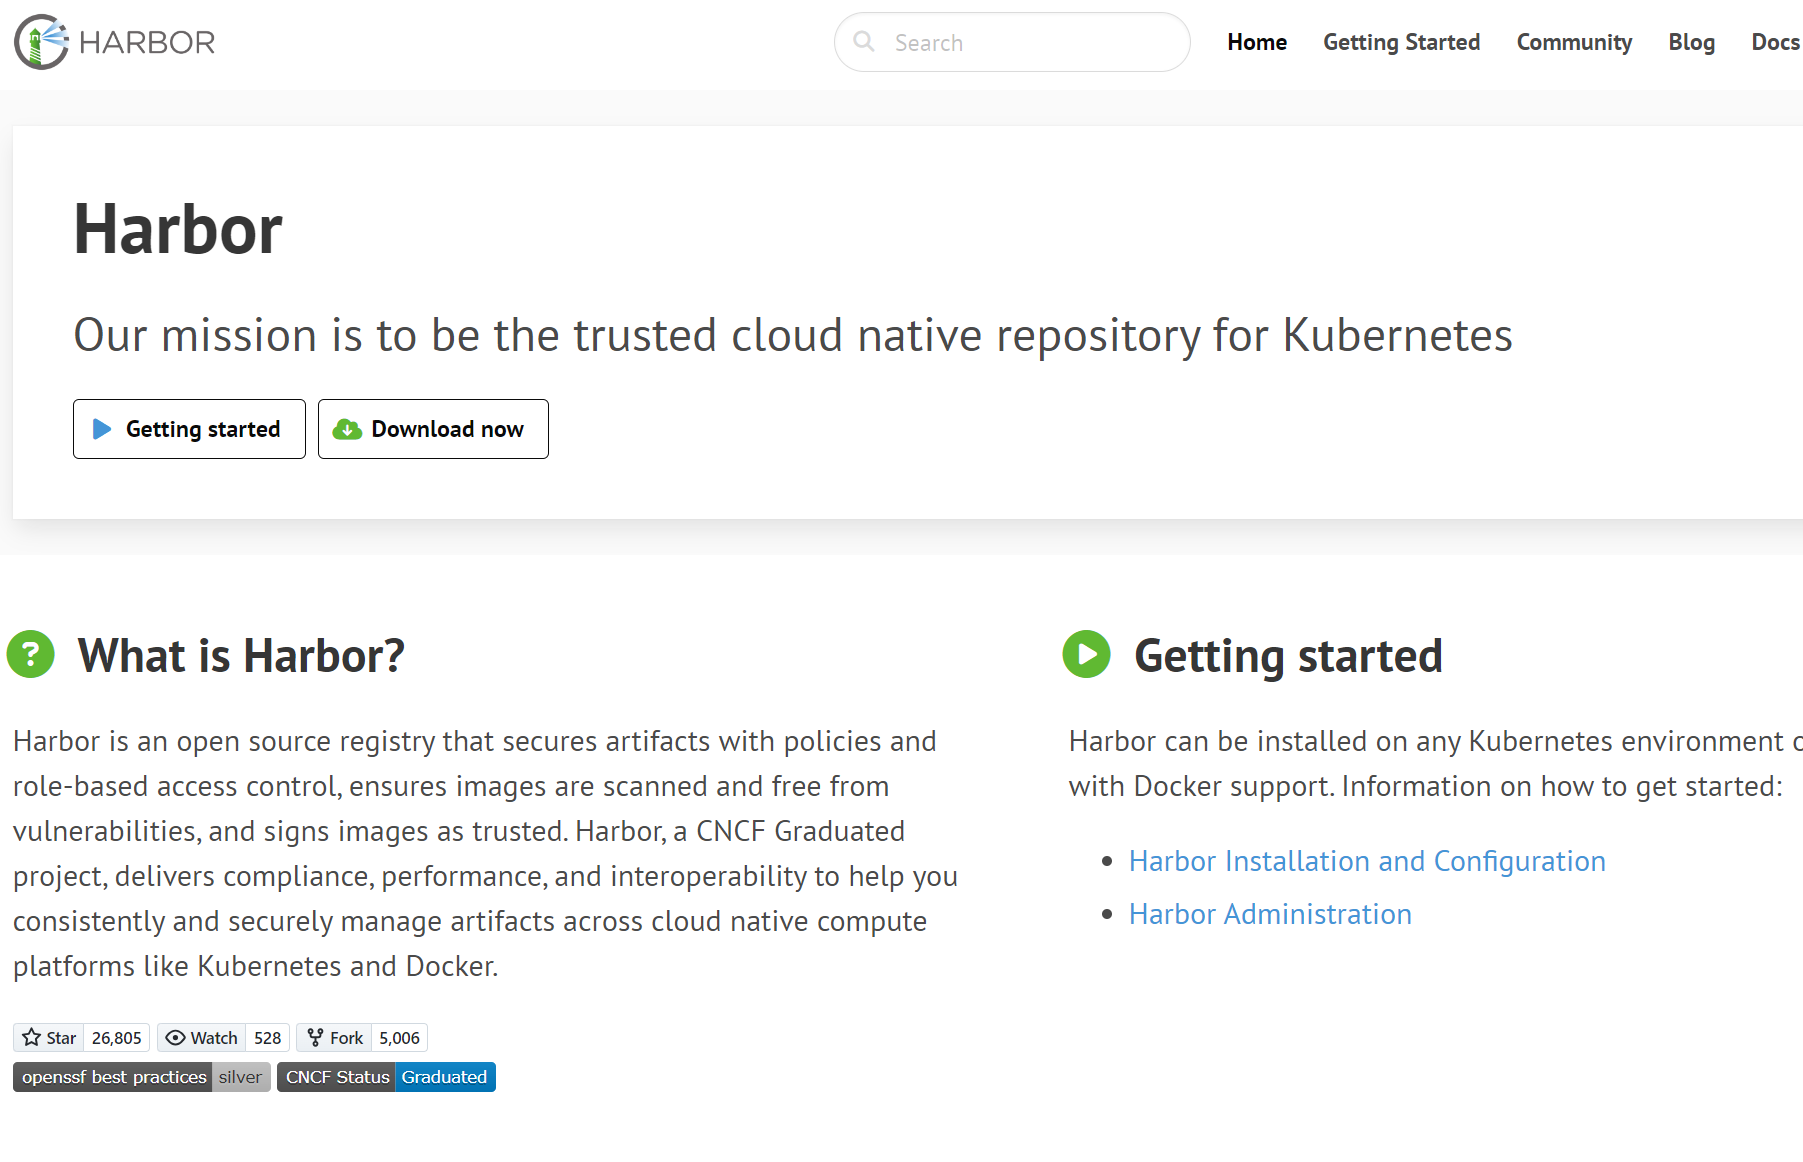The image size is (1803, 1162).
Task: Click the GitHub Fork button
Action: 334,1038
